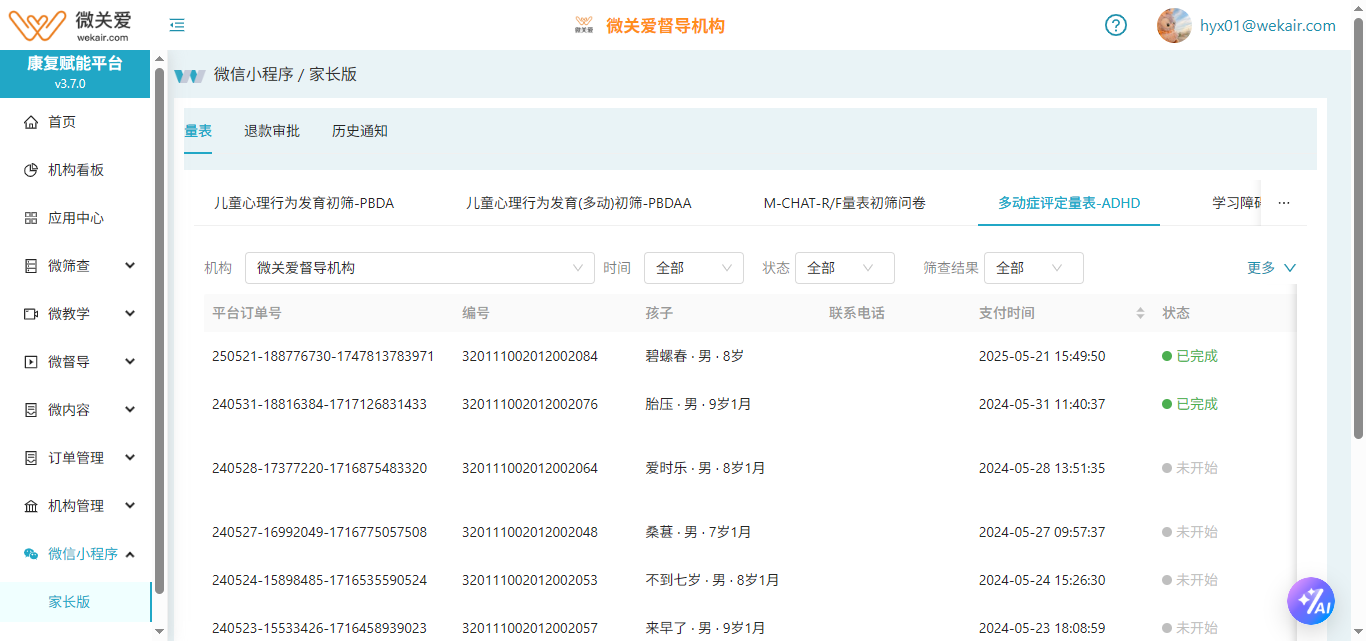Screen dimensions: 1366x641
Task: Click the user avatar picture
Action: (1173, 26)
